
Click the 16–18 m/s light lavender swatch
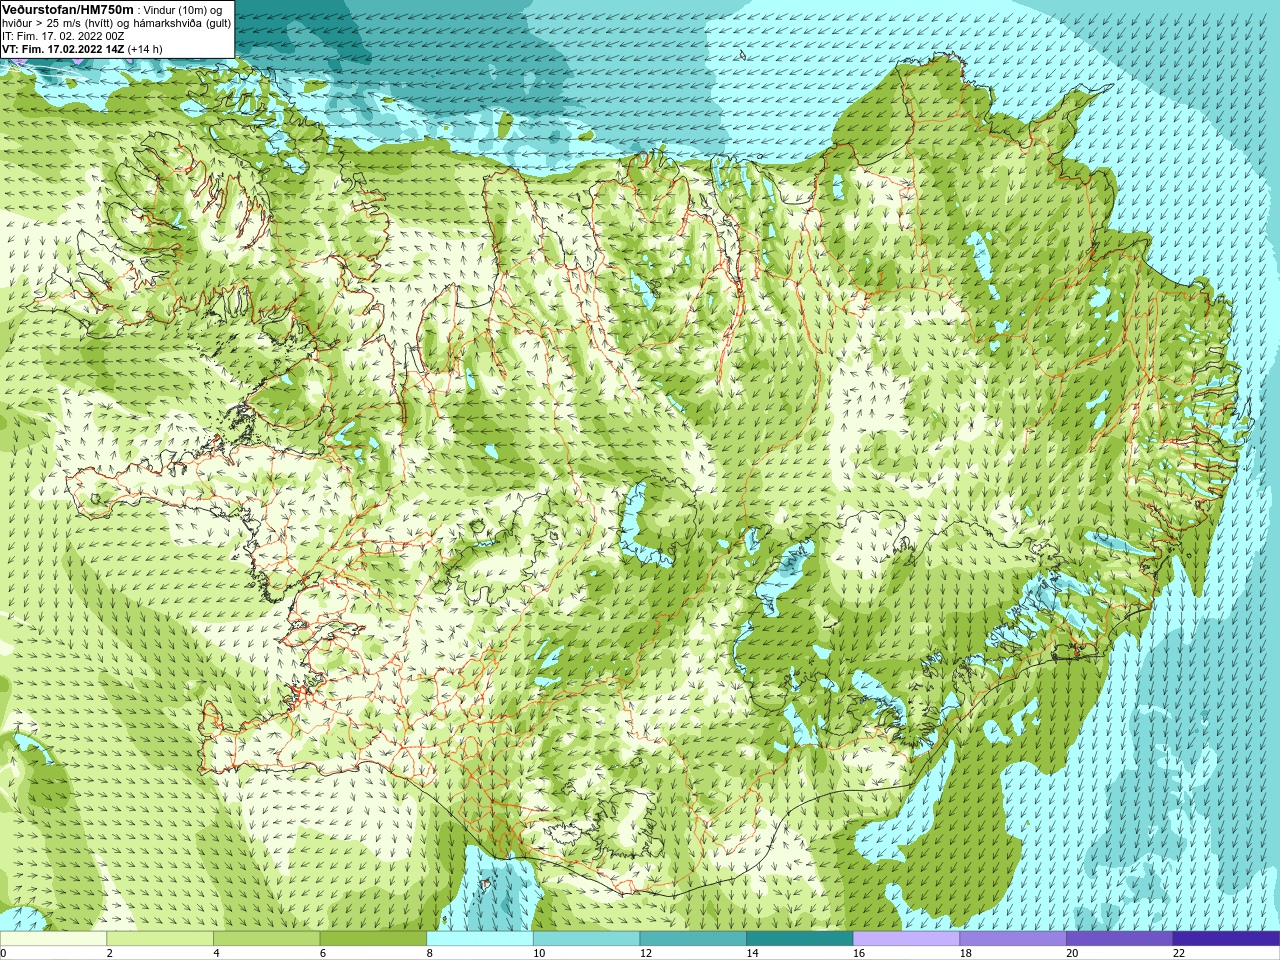pyautogui.click(x=907, y=939)
